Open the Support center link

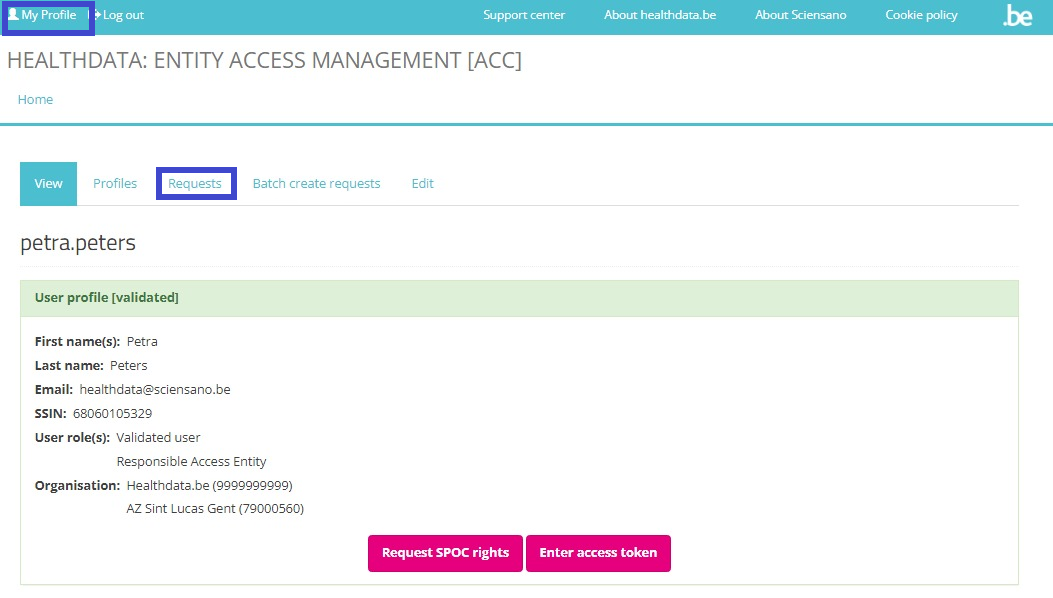pos(523,15)
